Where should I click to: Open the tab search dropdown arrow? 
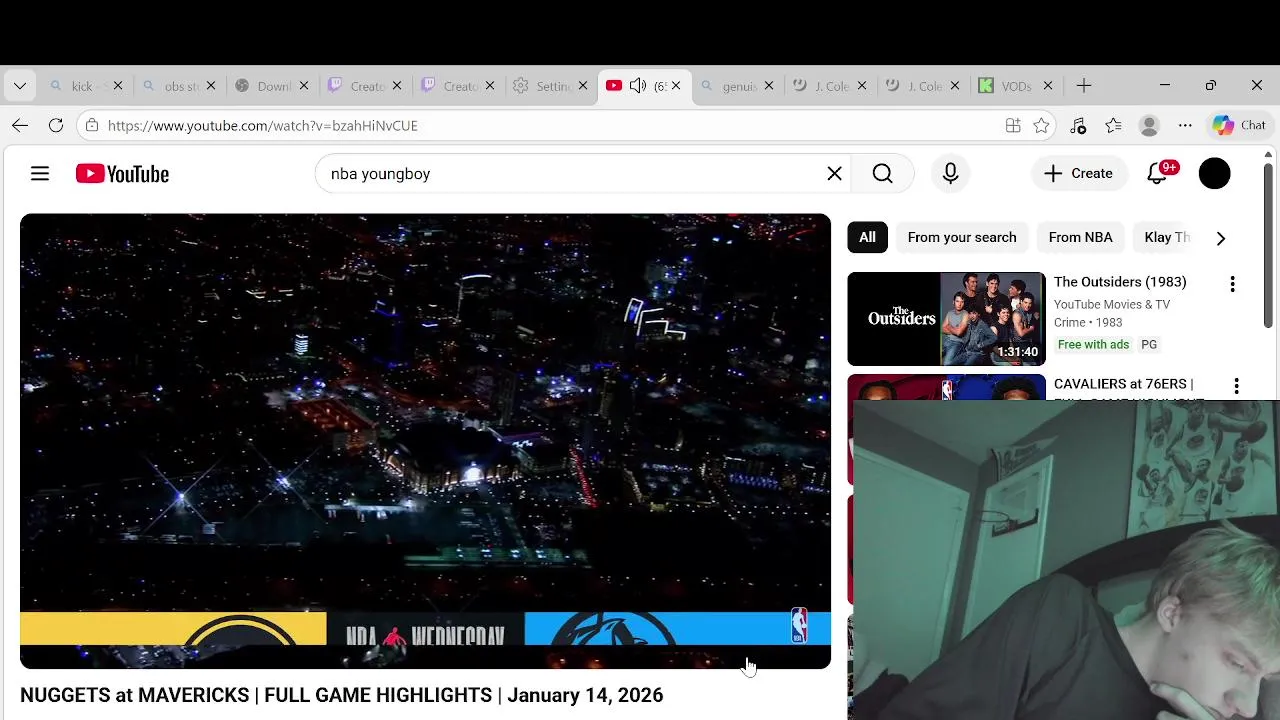click(20, 86)
